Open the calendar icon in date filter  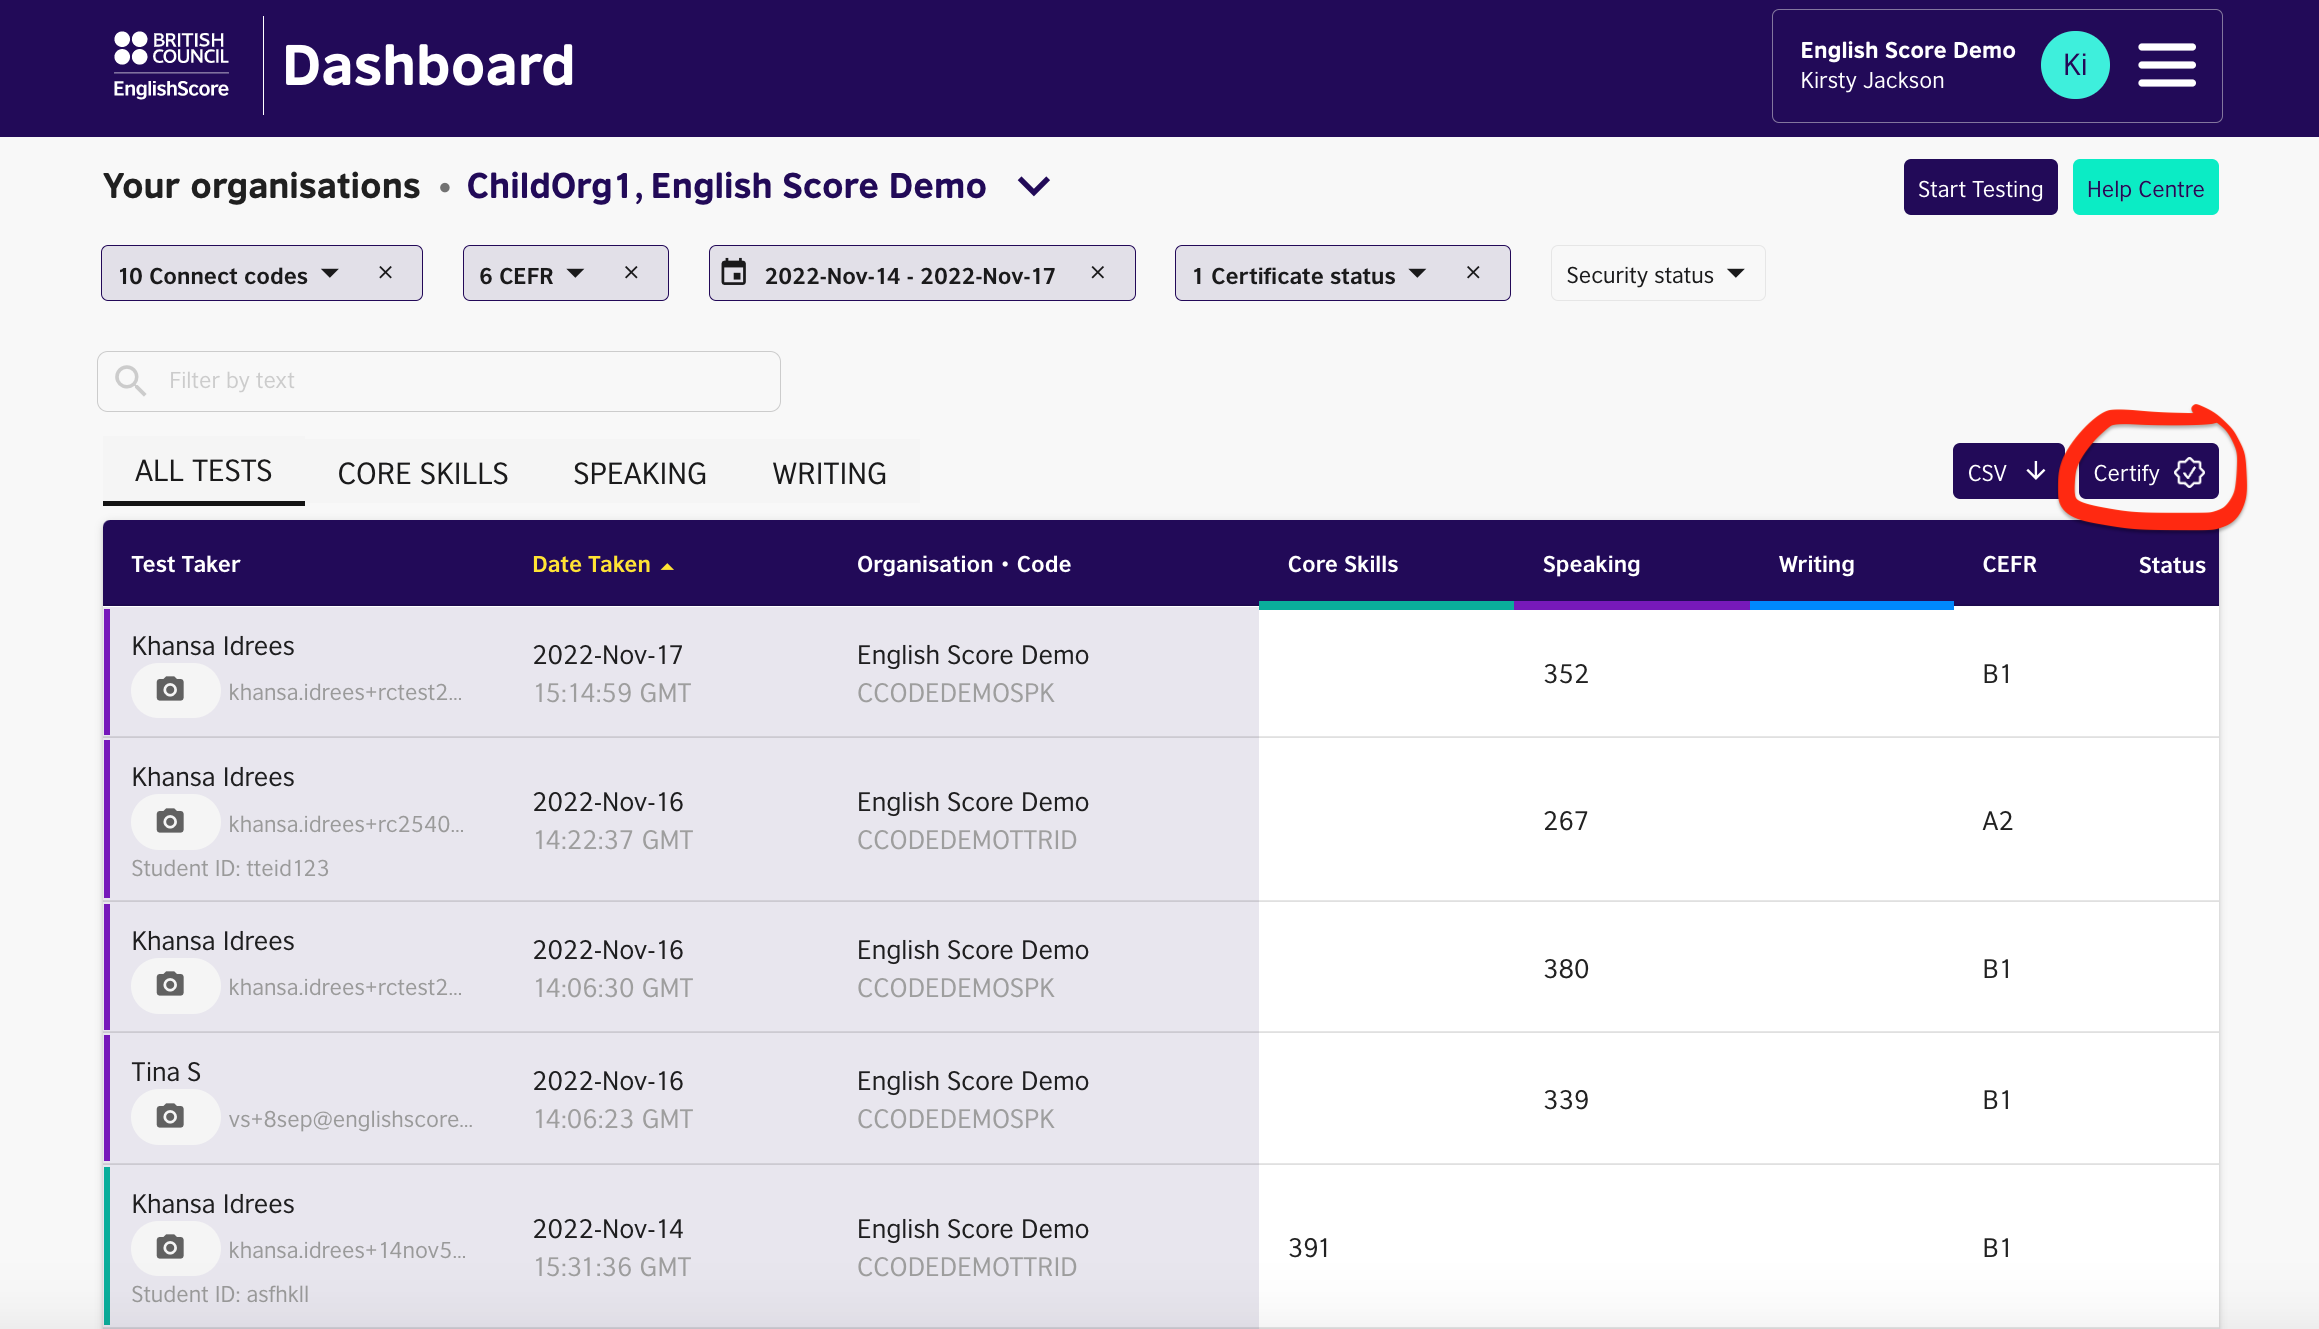(734, 273)
